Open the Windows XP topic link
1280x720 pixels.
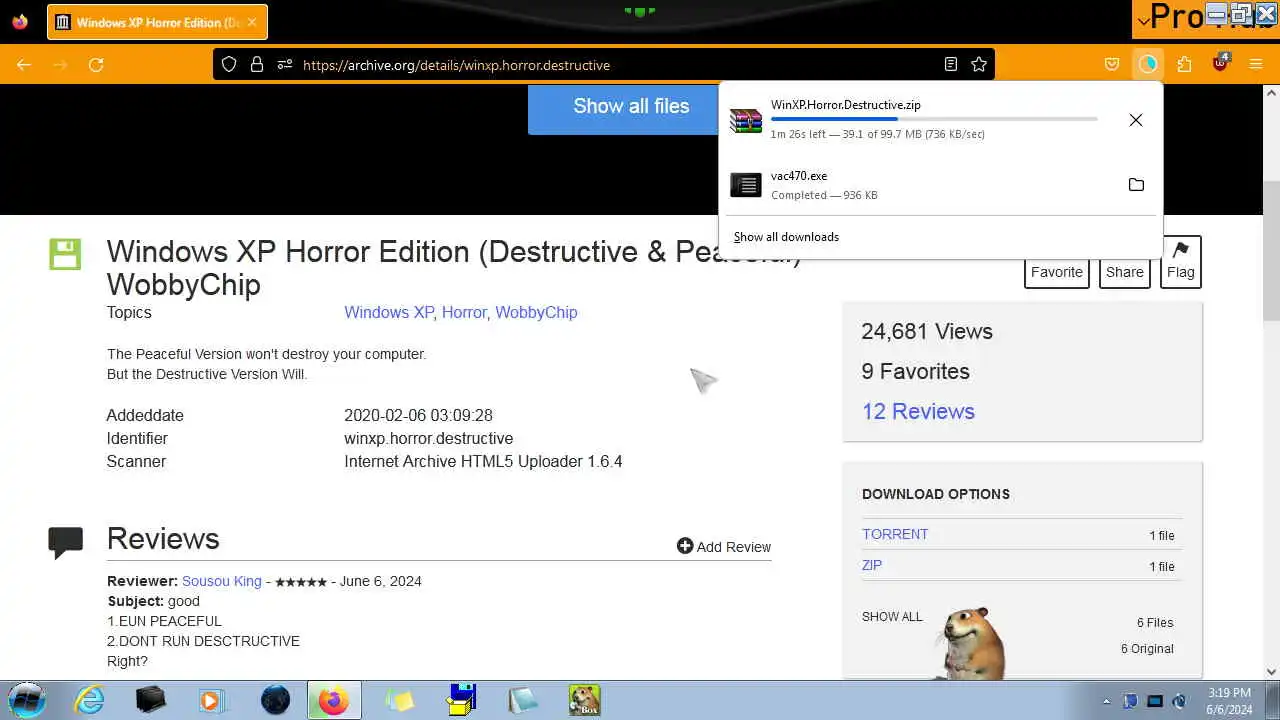tap(389, 312)
